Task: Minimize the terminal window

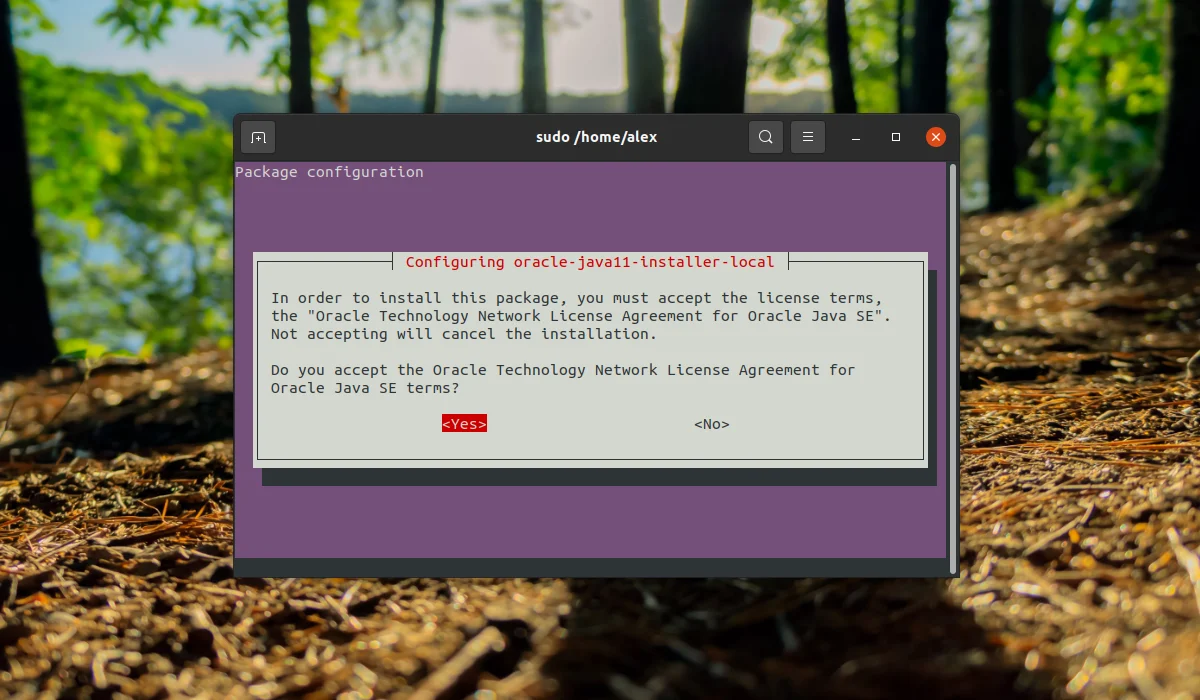Action: click(857, 137)
